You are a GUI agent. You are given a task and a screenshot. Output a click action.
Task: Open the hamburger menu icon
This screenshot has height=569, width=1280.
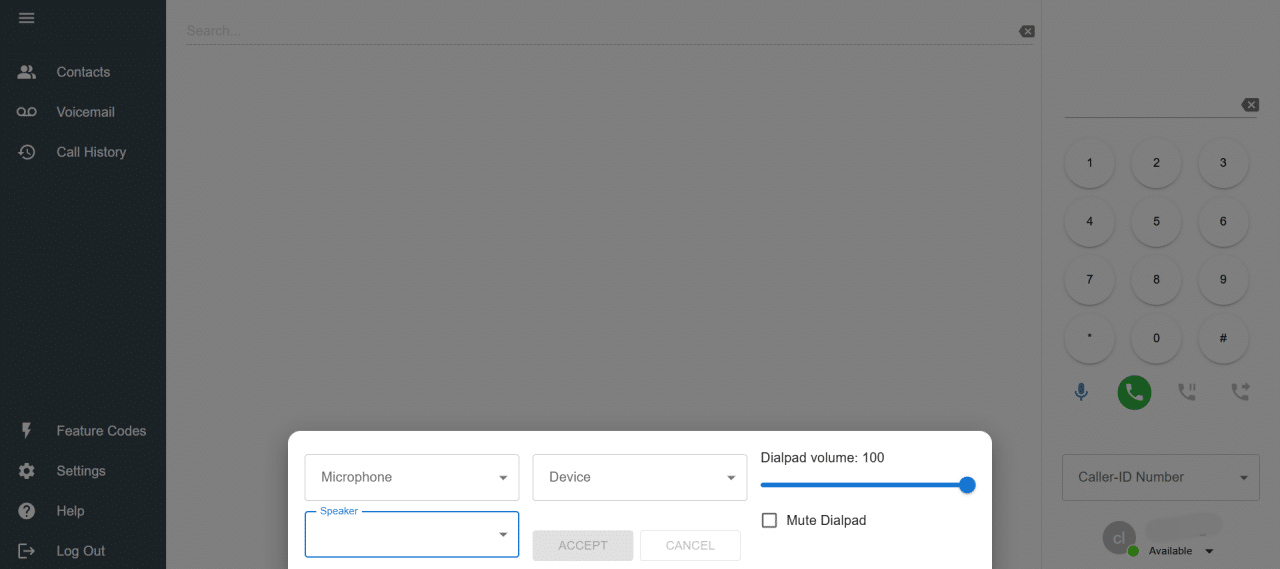26,18
